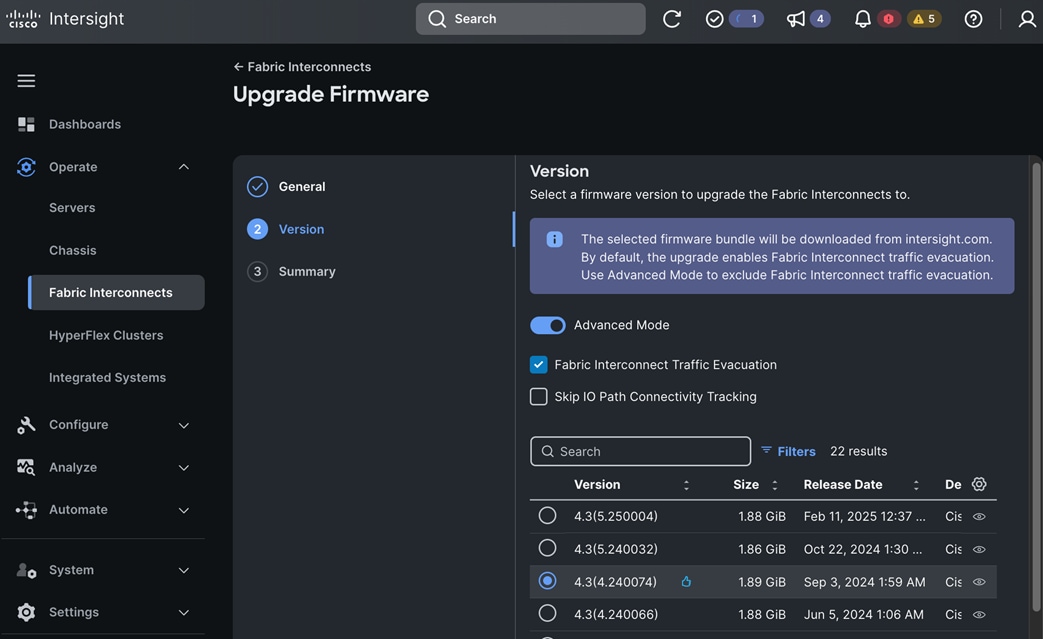Viewport: 1043px width, 639px height.
Task: Collapse the Operate section chevron
Action: tap(184, 167)
